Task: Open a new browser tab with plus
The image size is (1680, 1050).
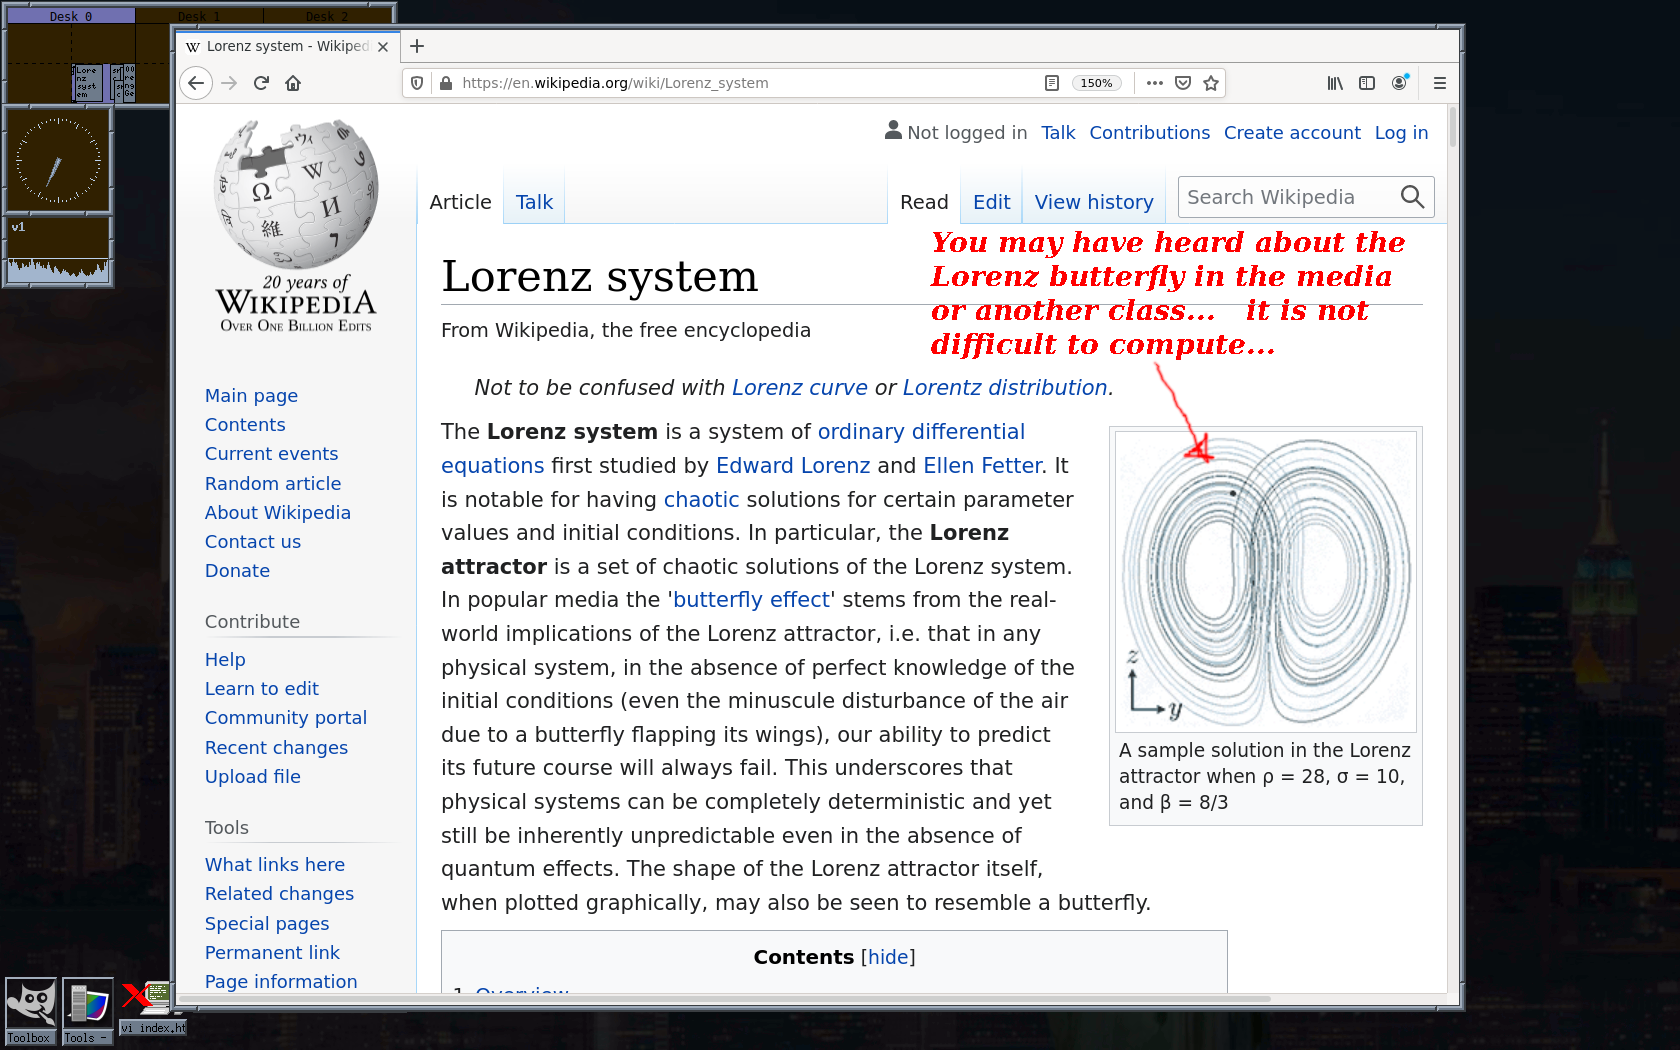Action: click(x=417, y=46)
